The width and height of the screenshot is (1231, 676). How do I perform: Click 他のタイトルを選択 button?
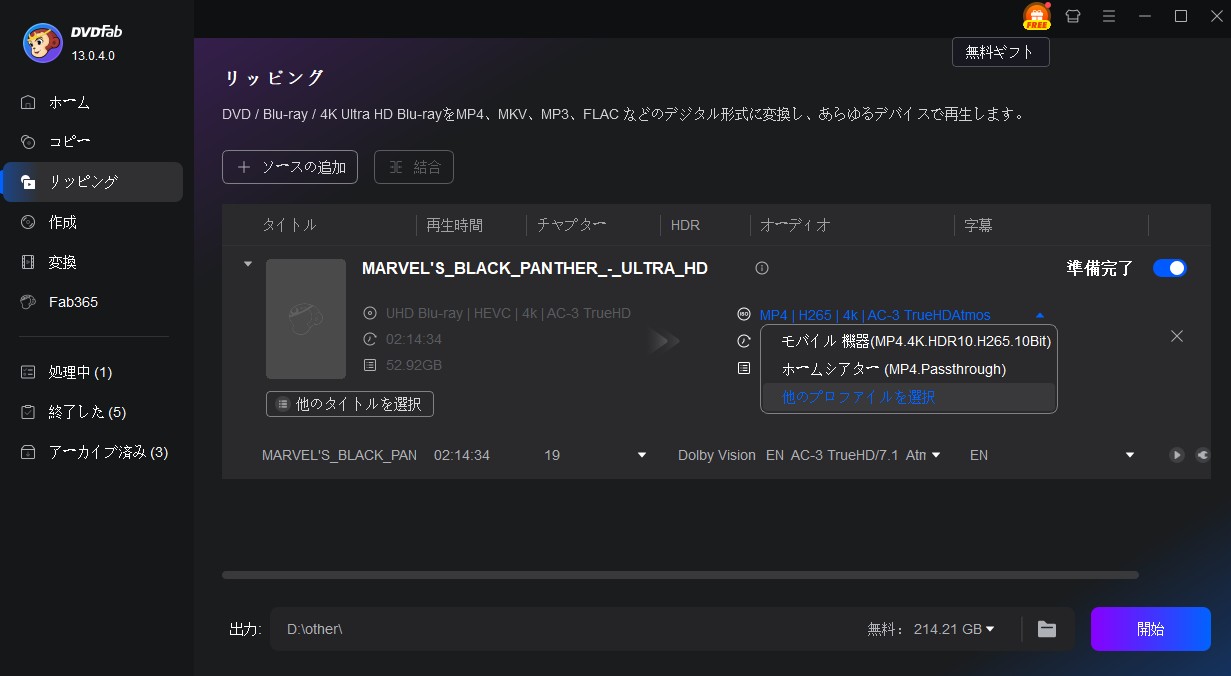pos(350,404)
